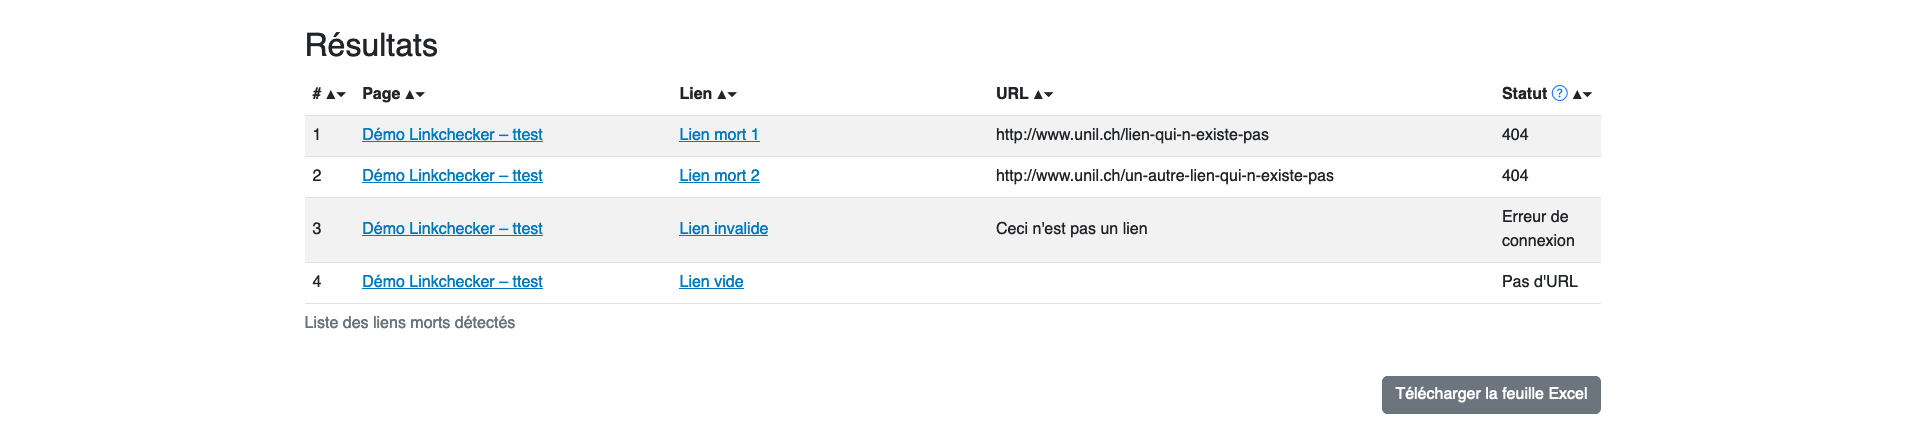Open the Page link in row 4
Screen dimensions: 1905x438
(x=452, y=282)
